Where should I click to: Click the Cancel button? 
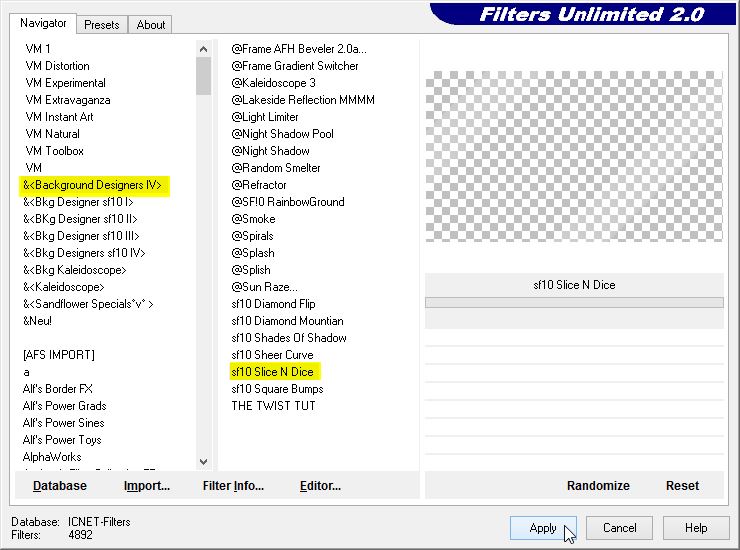pyautogui.click(x=619, y=528)
